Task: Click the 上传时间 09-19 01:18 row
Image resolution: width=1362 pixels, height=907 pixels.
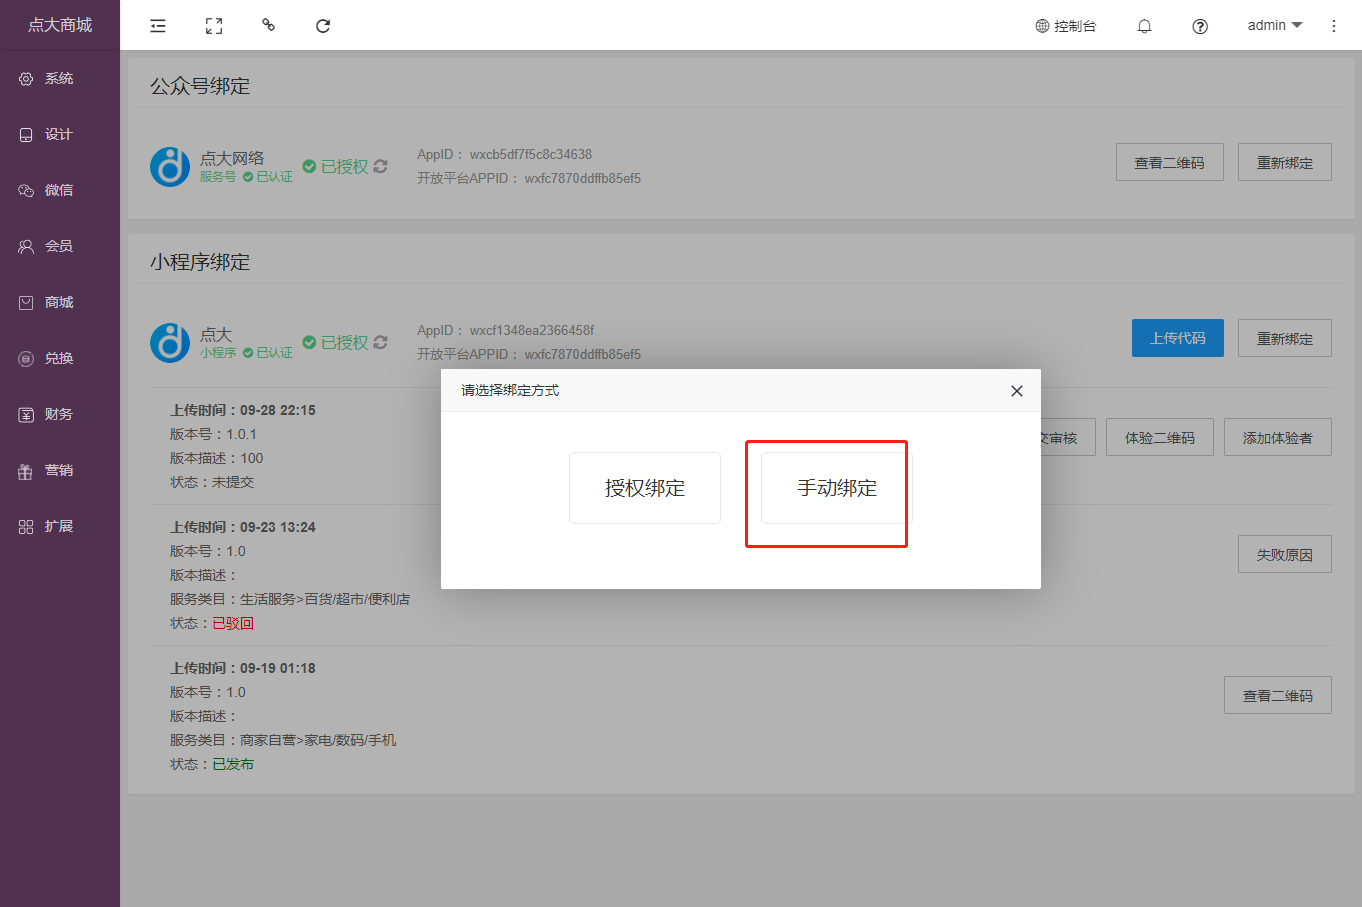Action: [243, 668]
